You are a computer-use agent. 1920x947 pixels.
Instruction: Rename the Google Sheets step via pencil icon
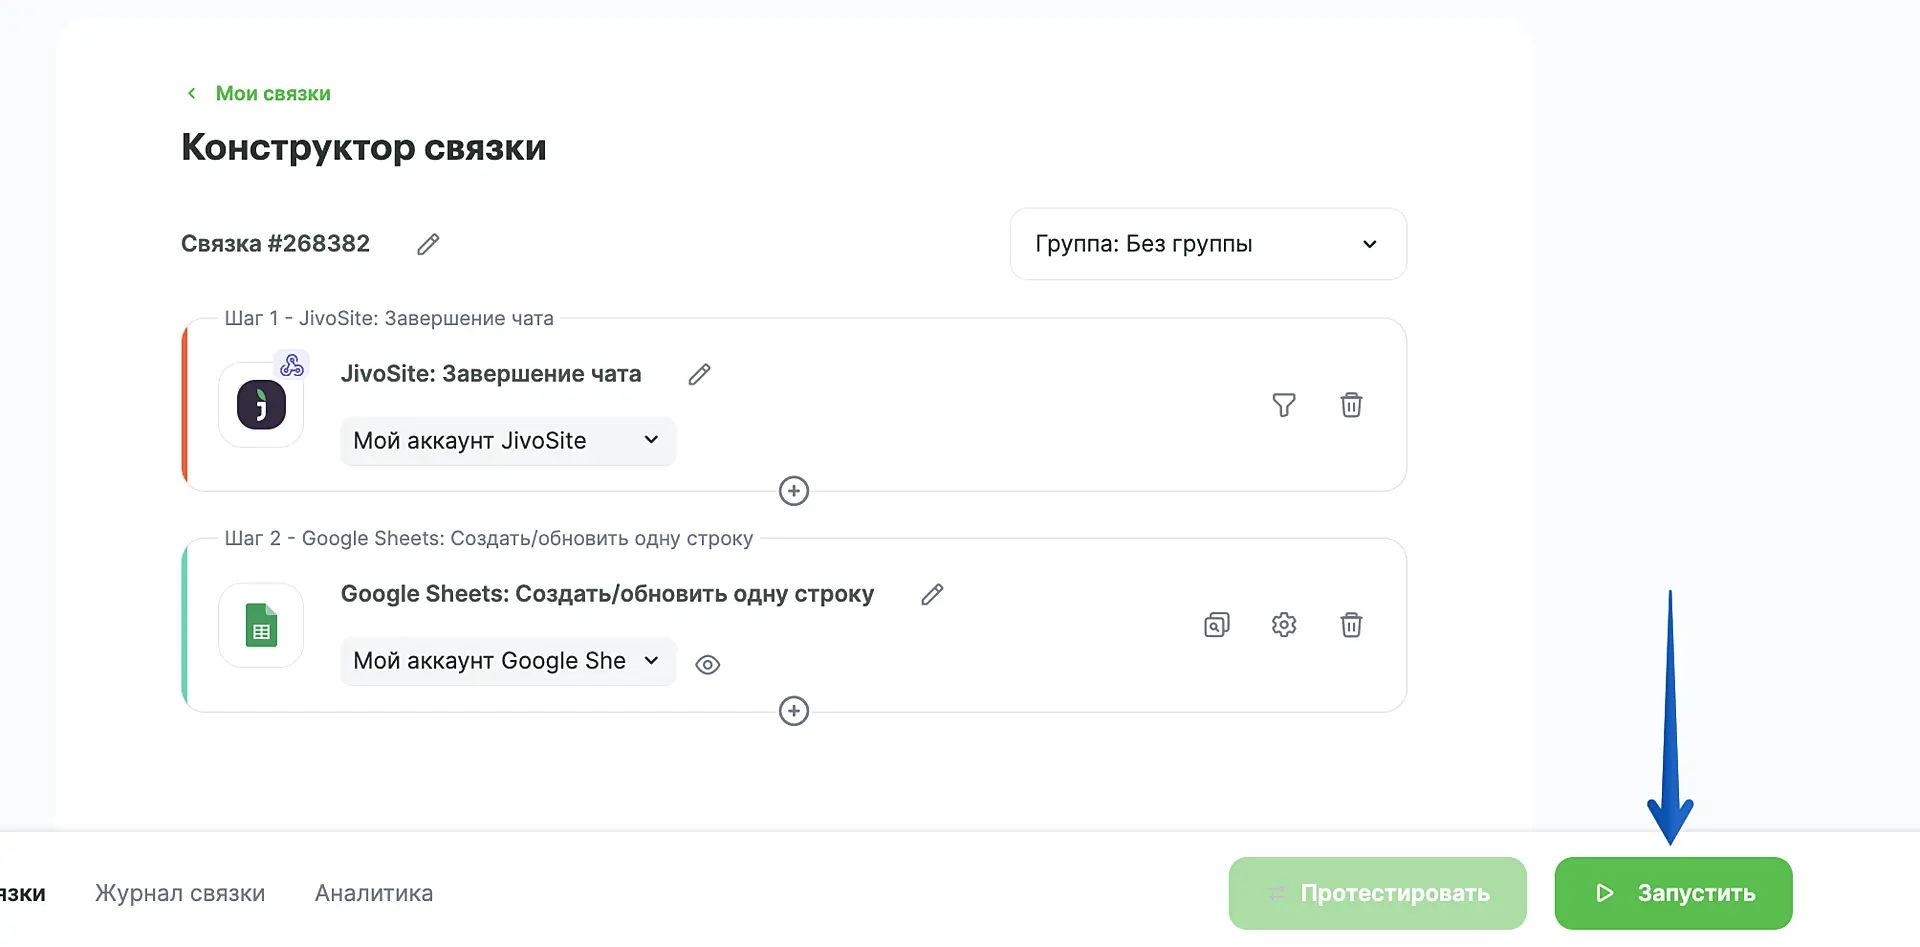(x=932, y=594)
